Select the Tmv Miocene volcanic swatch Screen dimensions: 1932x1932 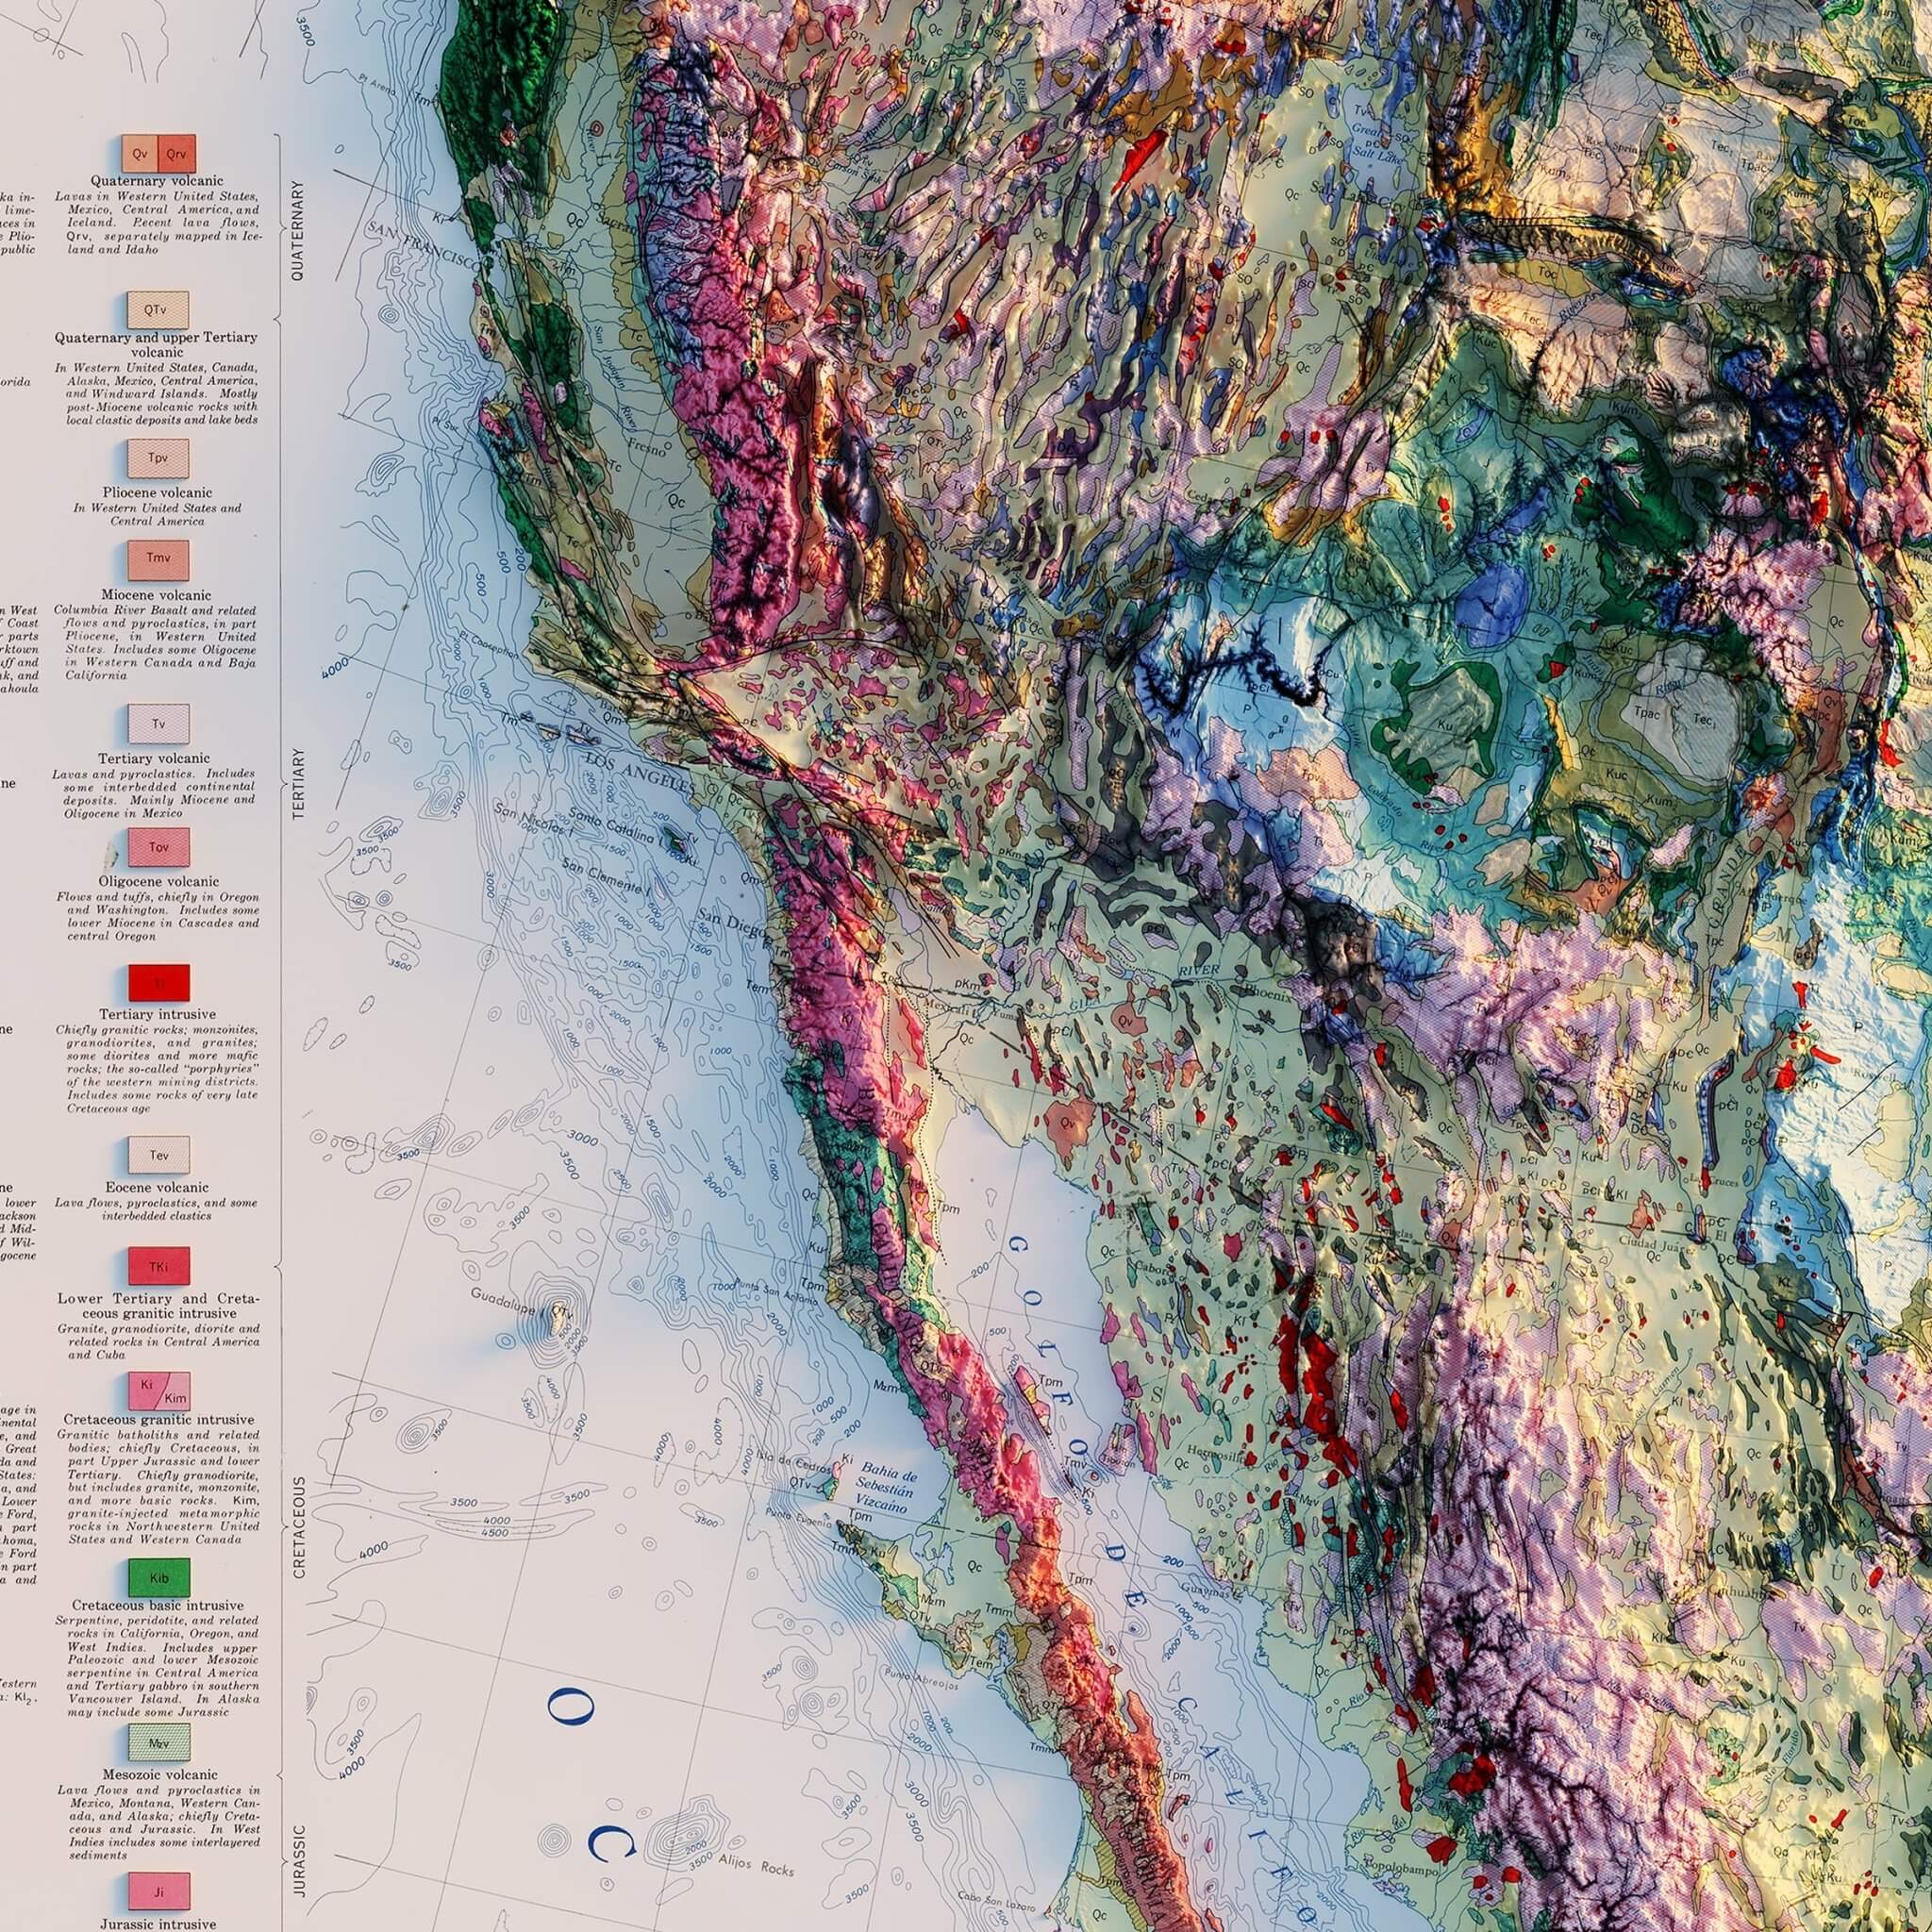tap(158, 561)
